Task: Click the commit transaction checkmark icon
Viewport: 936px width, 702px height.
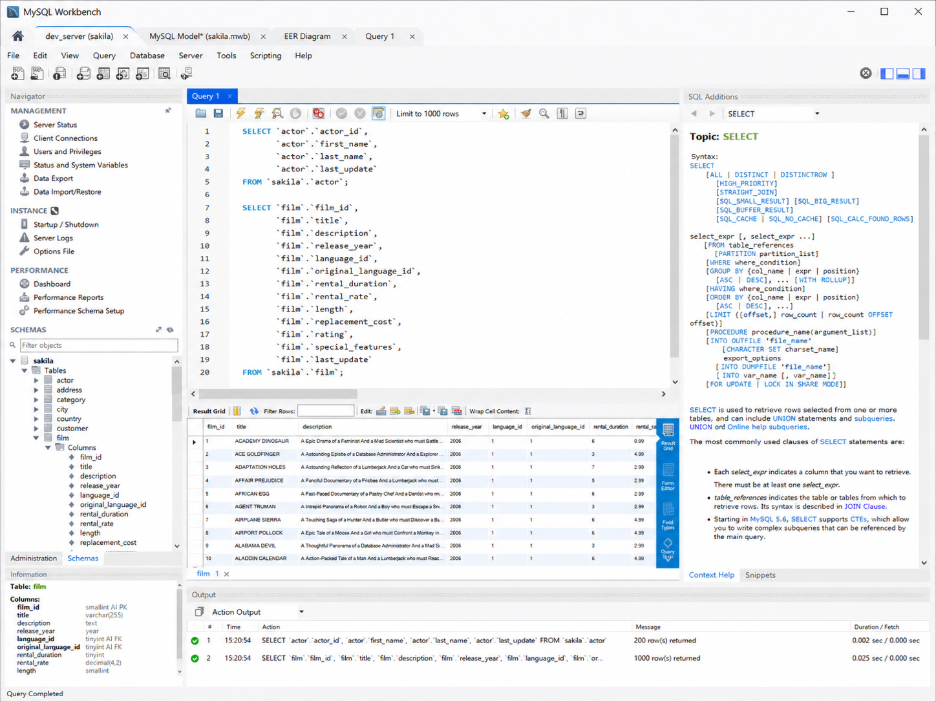Action: click(341, 113)
